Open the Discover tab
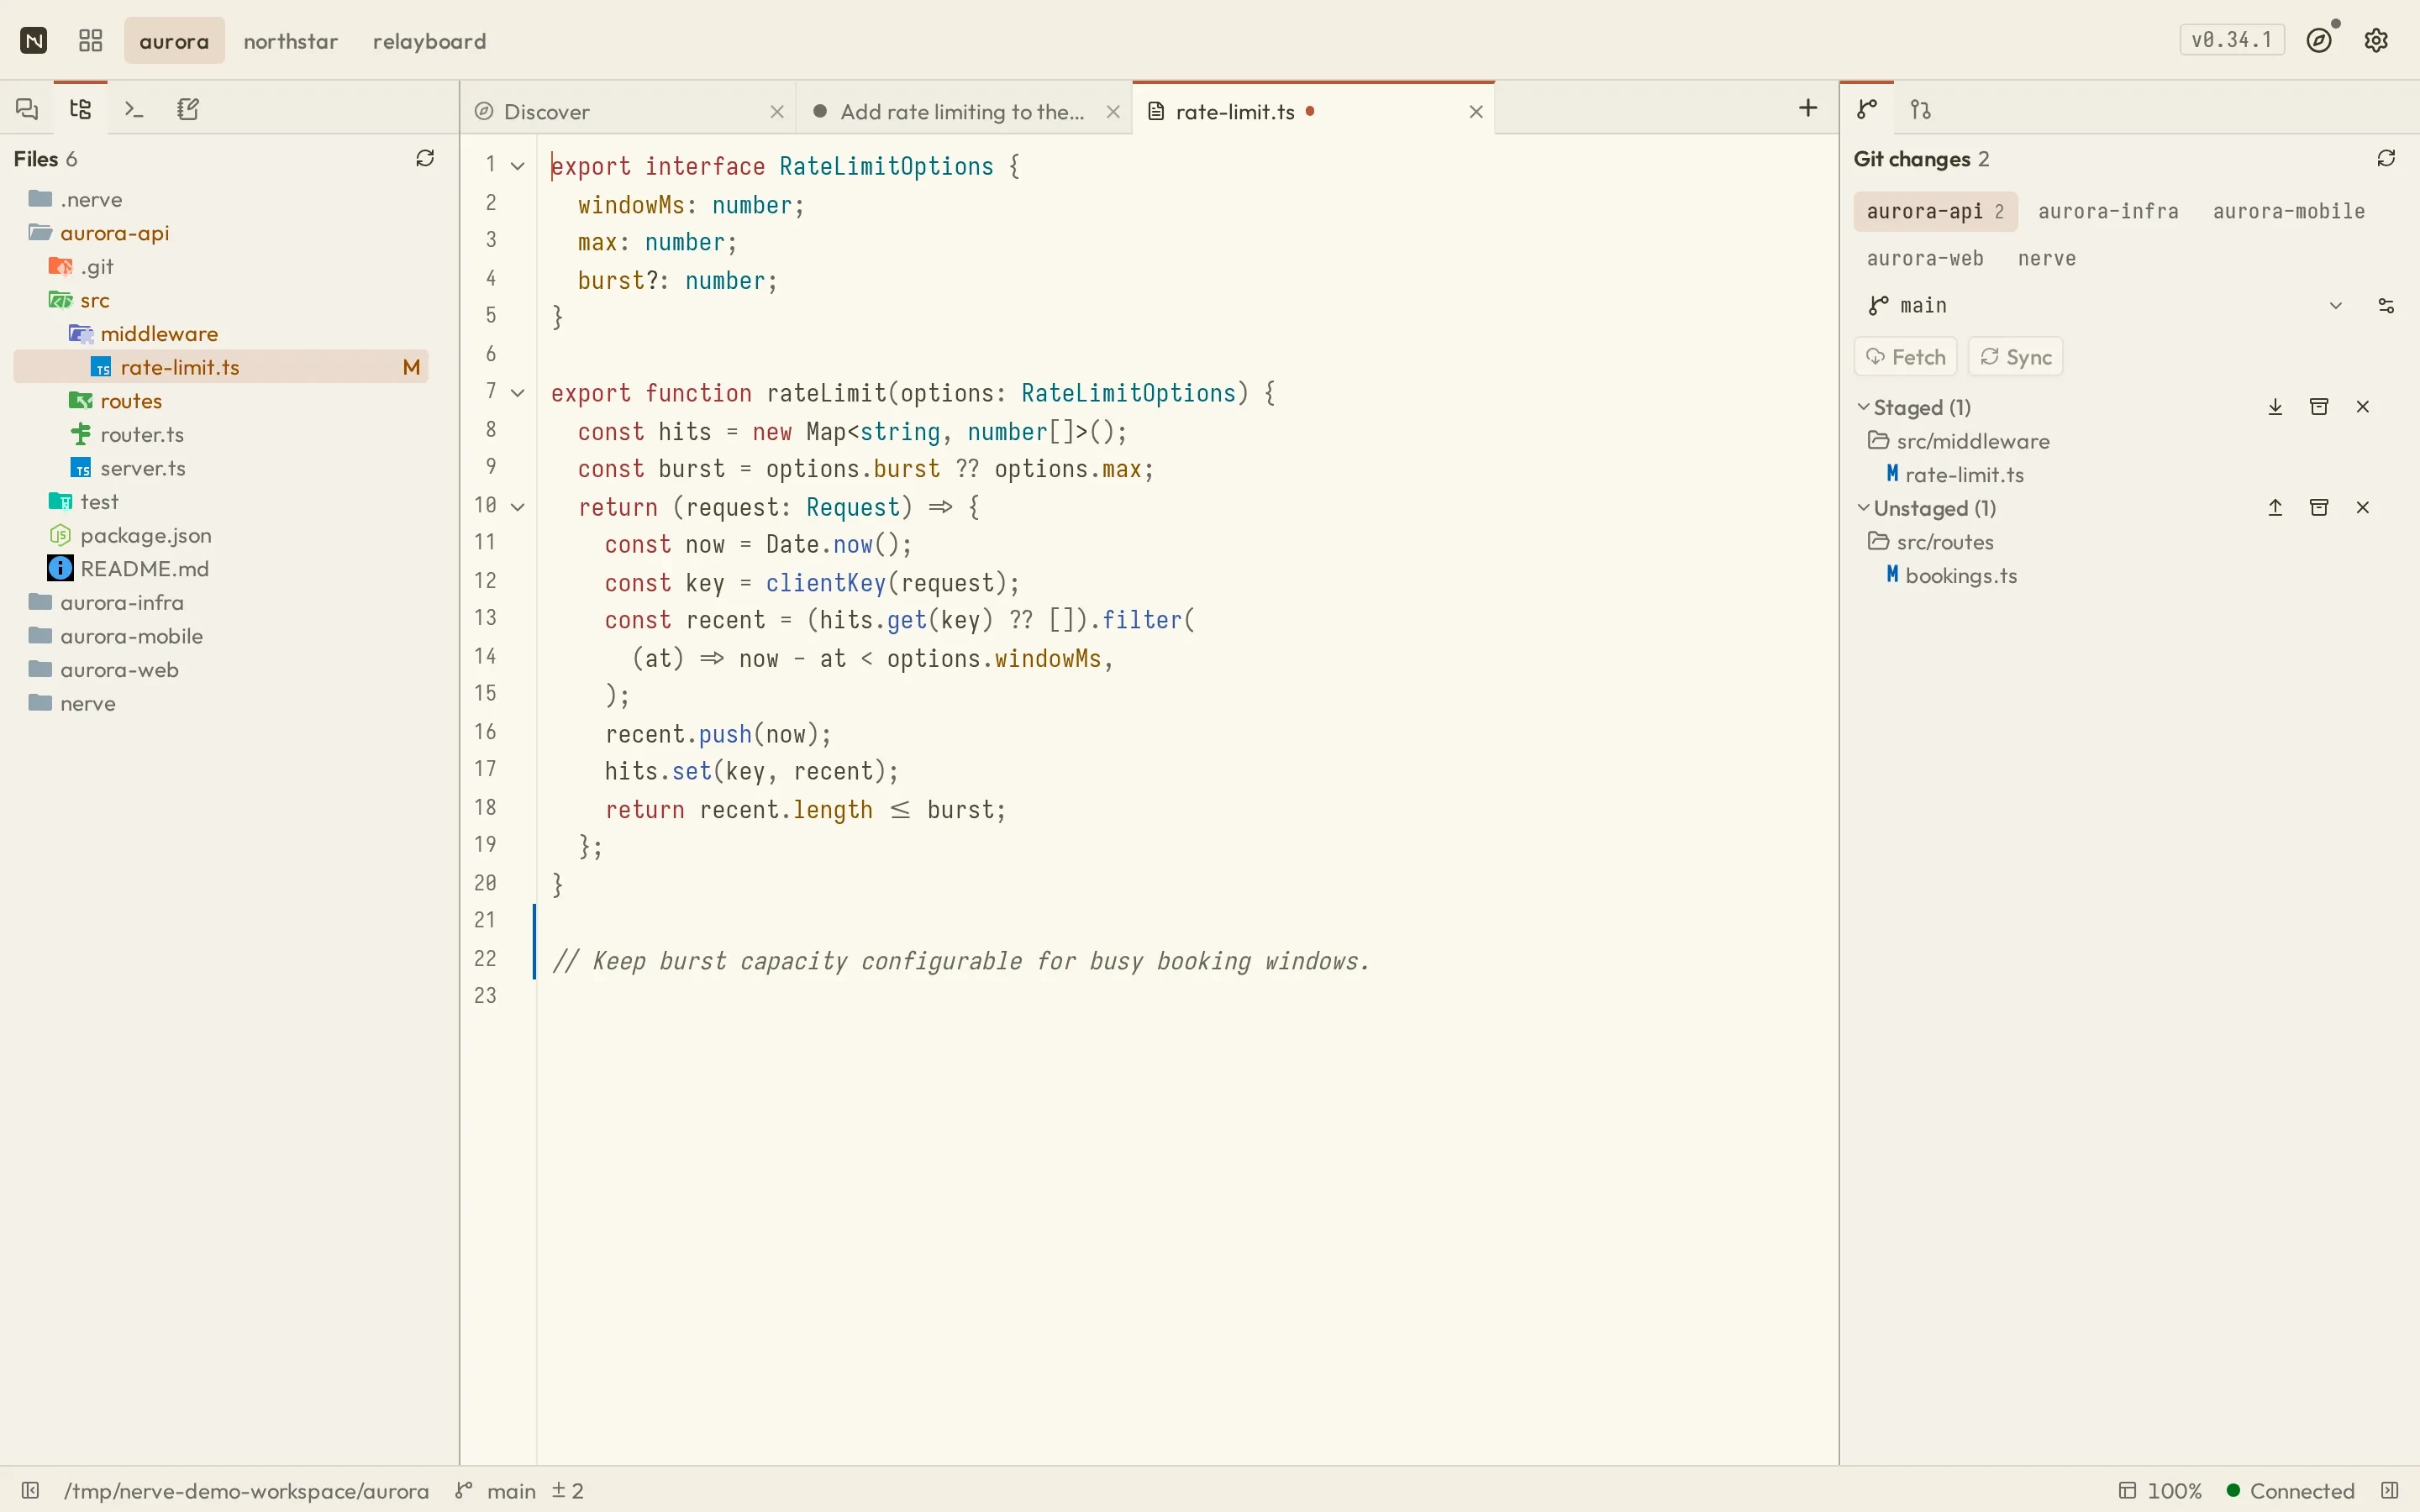This screenshot has height=1512, width=2420. click(629, 111)
